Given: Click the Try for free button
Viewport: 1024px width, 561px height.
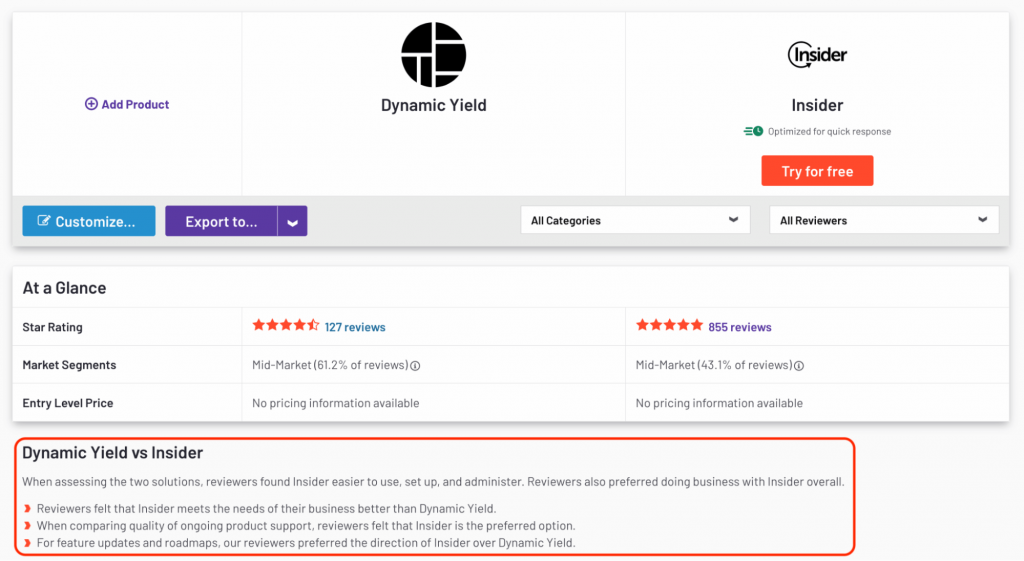Looking at the screenshot, I should click(x=817, y=171).
